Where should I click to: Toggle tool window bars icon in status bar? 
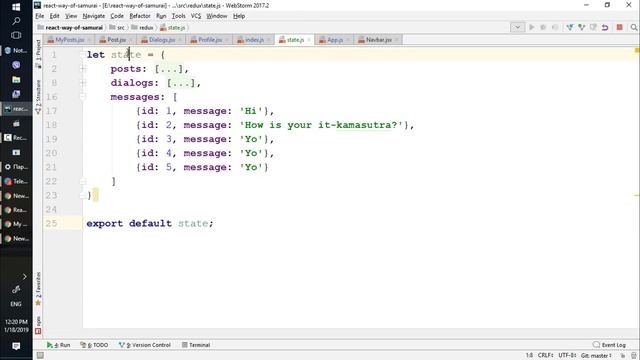click(x=40, y=356)
